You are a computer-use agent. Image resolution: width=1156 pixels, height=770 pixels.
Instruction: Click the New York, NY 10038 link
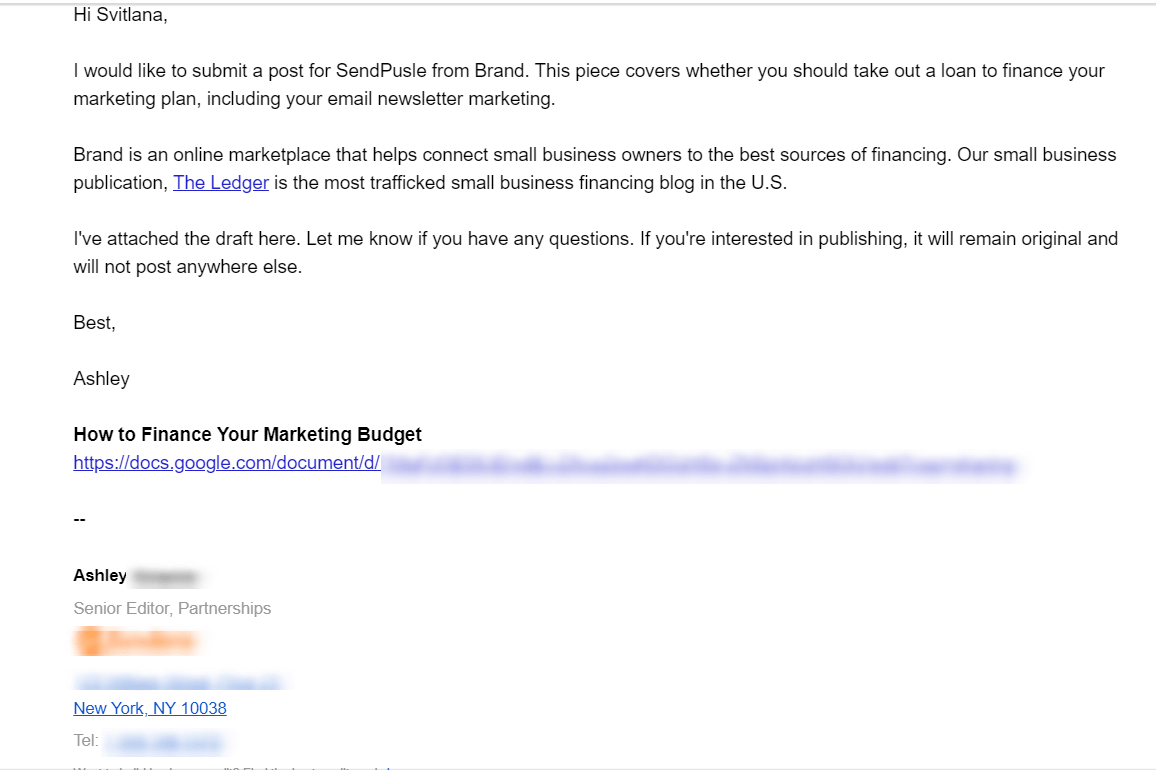point(150,709)
